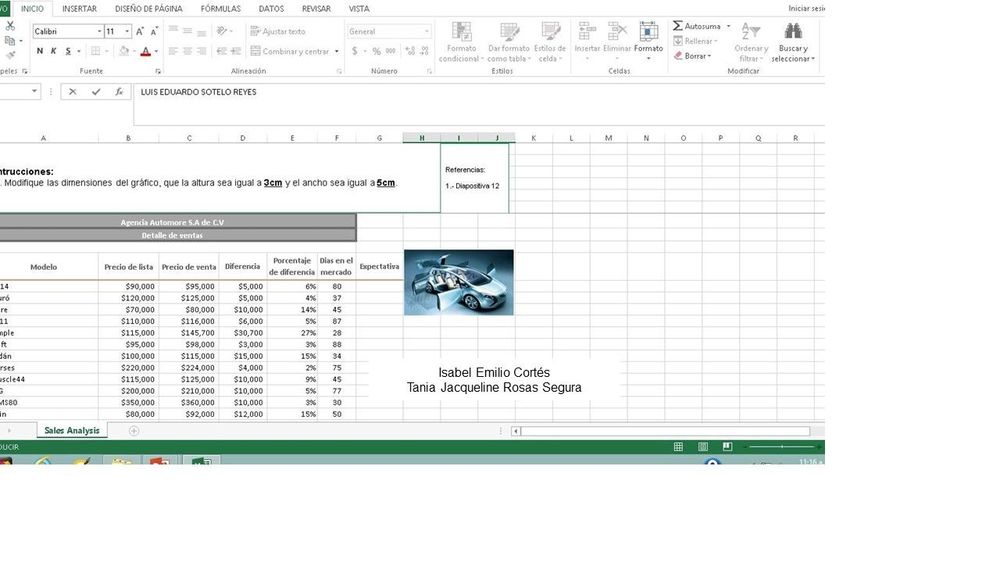
Task: Switch to the INSERTAR ribbon tab
Action: [x=79, y=8]
